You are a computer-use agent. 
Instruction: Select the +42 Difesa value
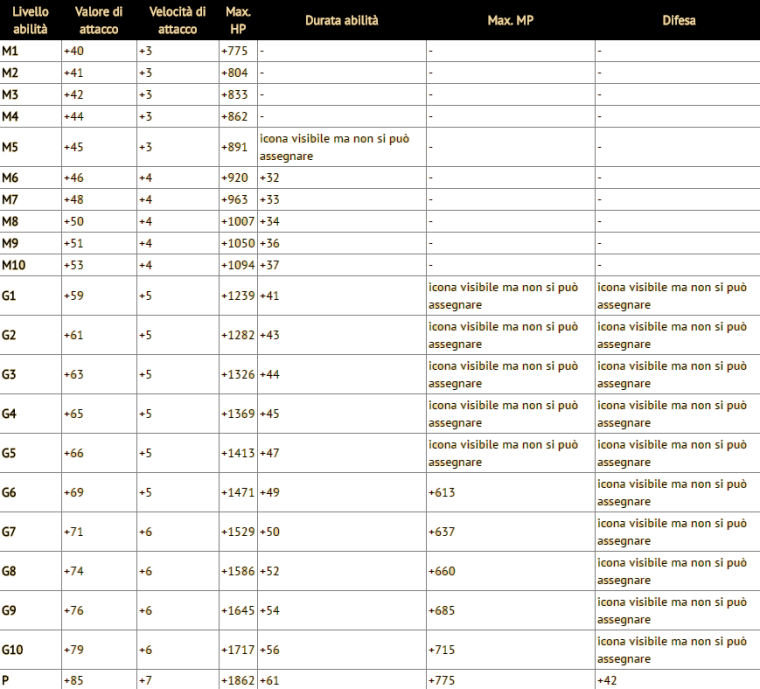[x=607, y=680]
